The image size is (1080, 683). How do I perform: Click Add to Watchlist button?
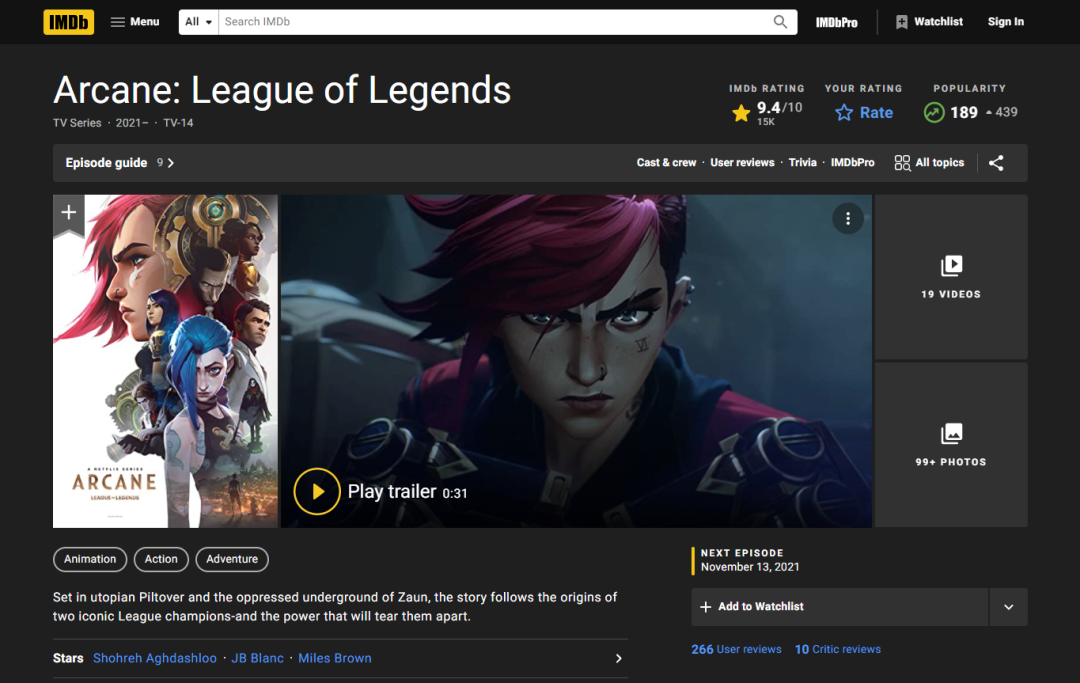pyautogui.click(x=840, y=607)
